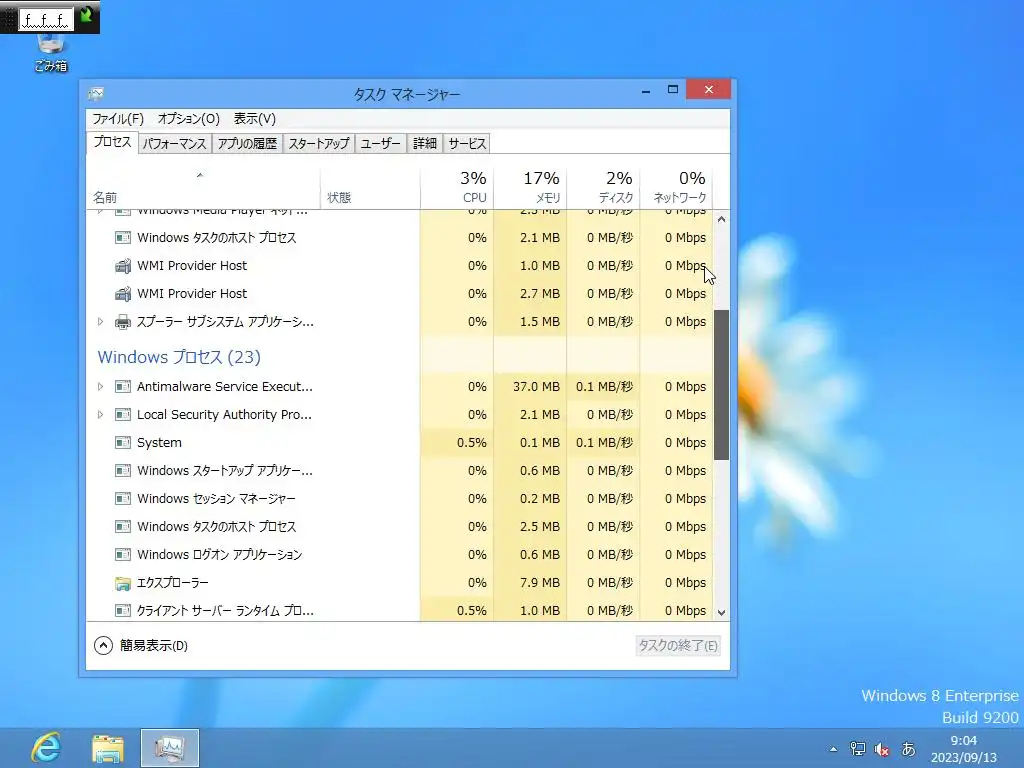
Task: Select the System process name
Action: coord(159,443)
